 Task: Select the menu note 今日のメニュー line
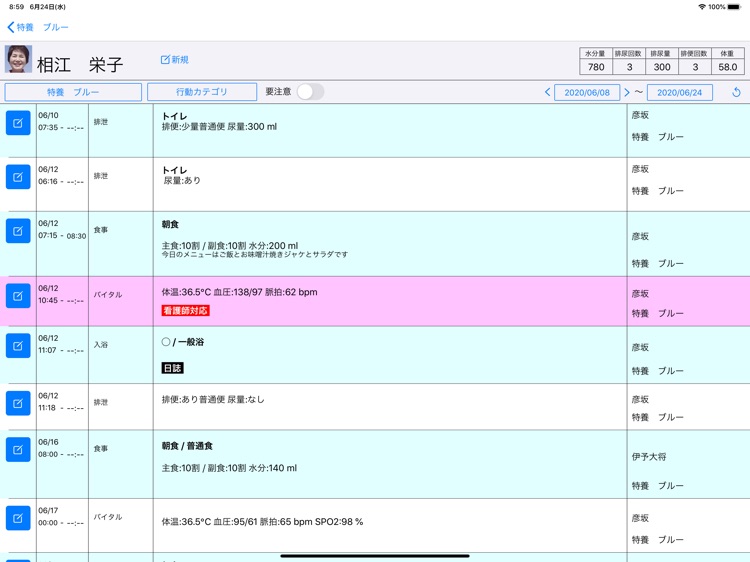255,254
